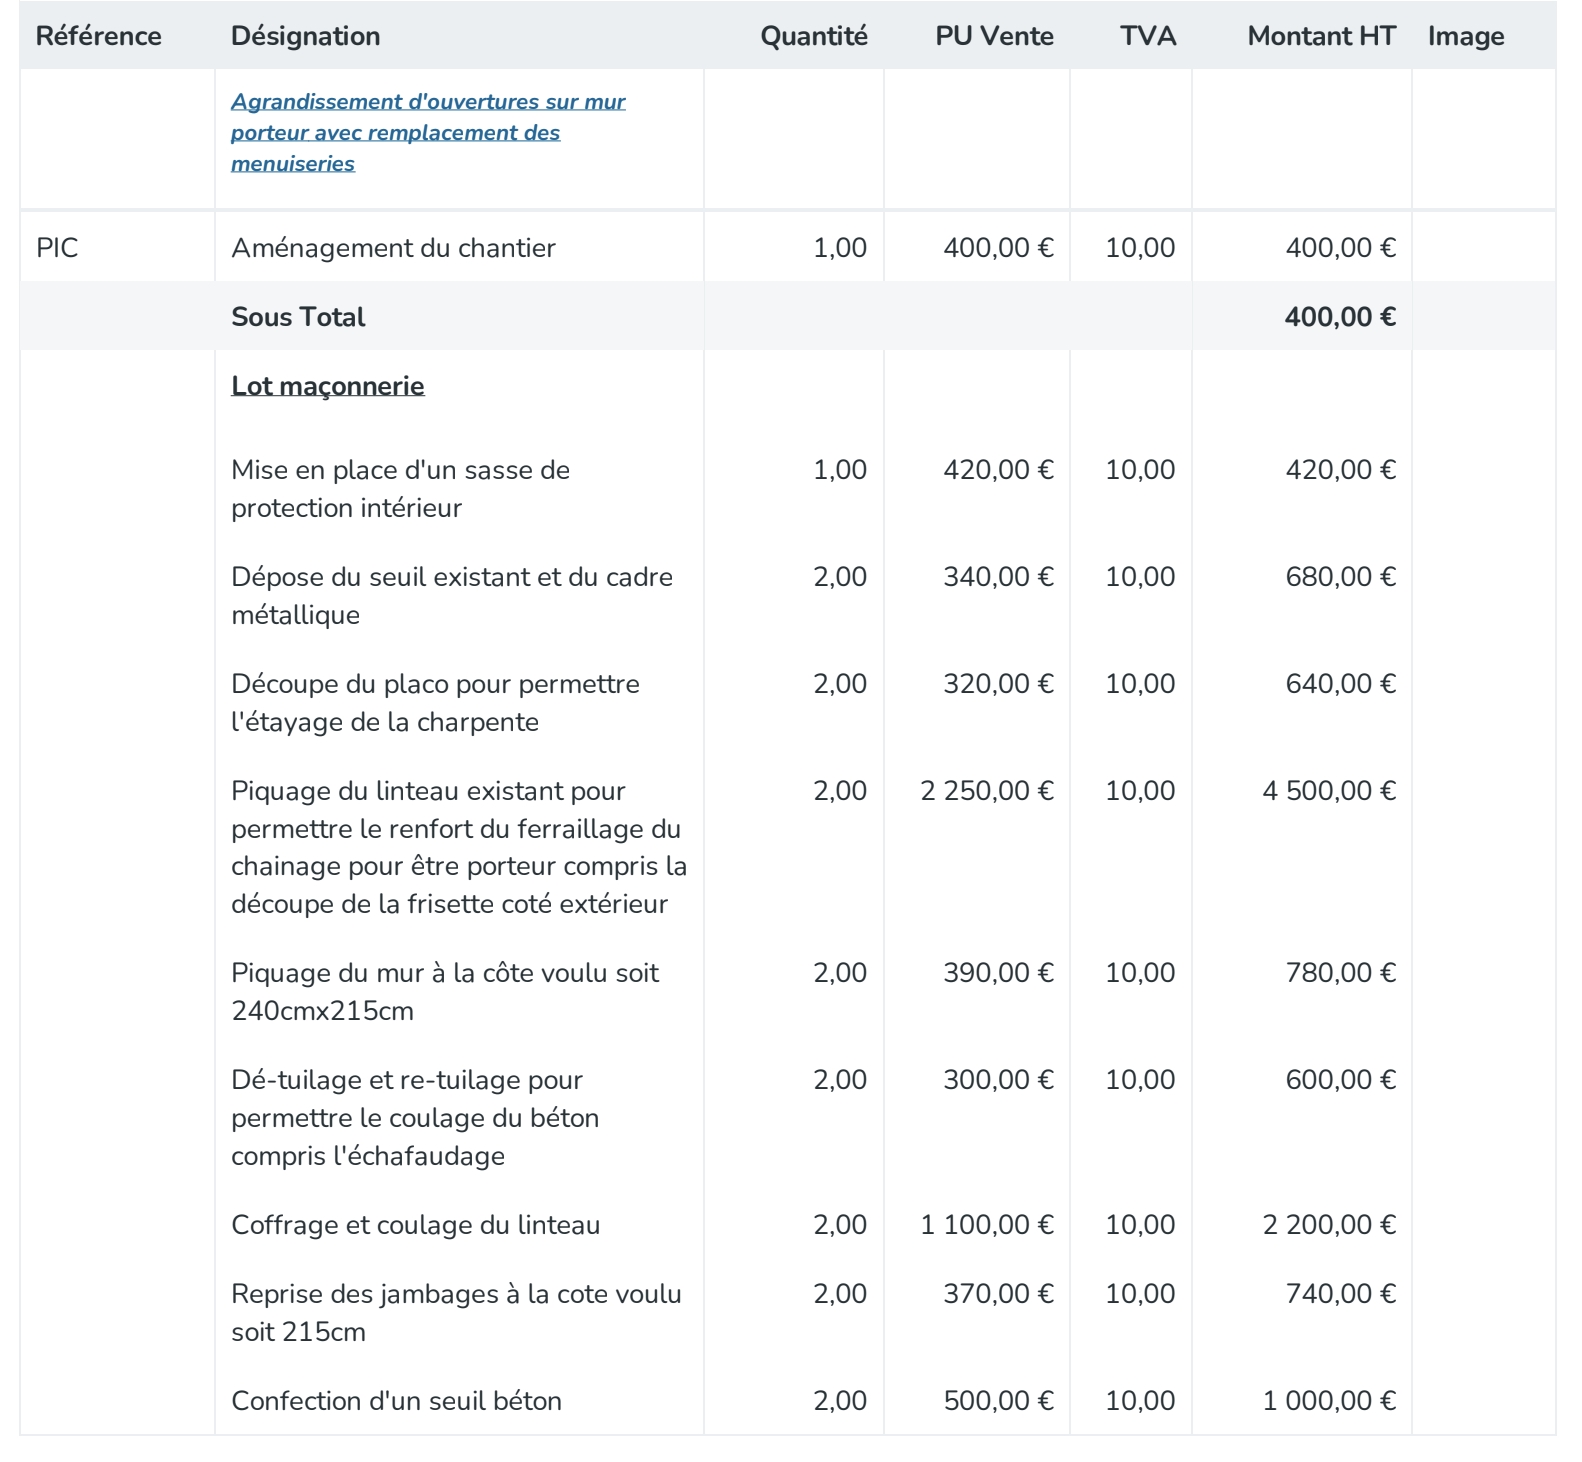The image size is (1582, 1462).
Task: Select the PIC reference cell
Action: coord(57,248)
